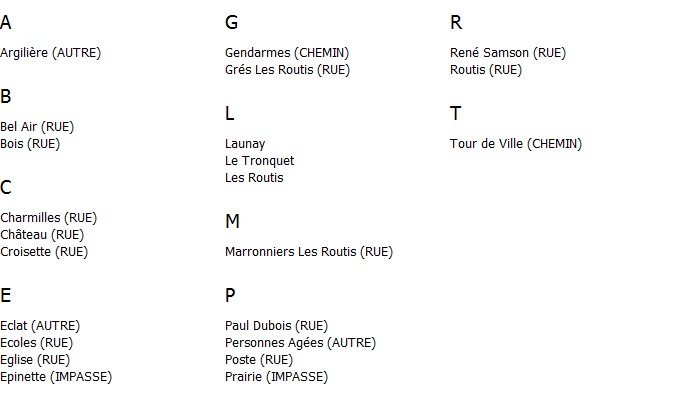Click the Bois (RUE) entry
The image size is (675, 393).
point(30,144)
